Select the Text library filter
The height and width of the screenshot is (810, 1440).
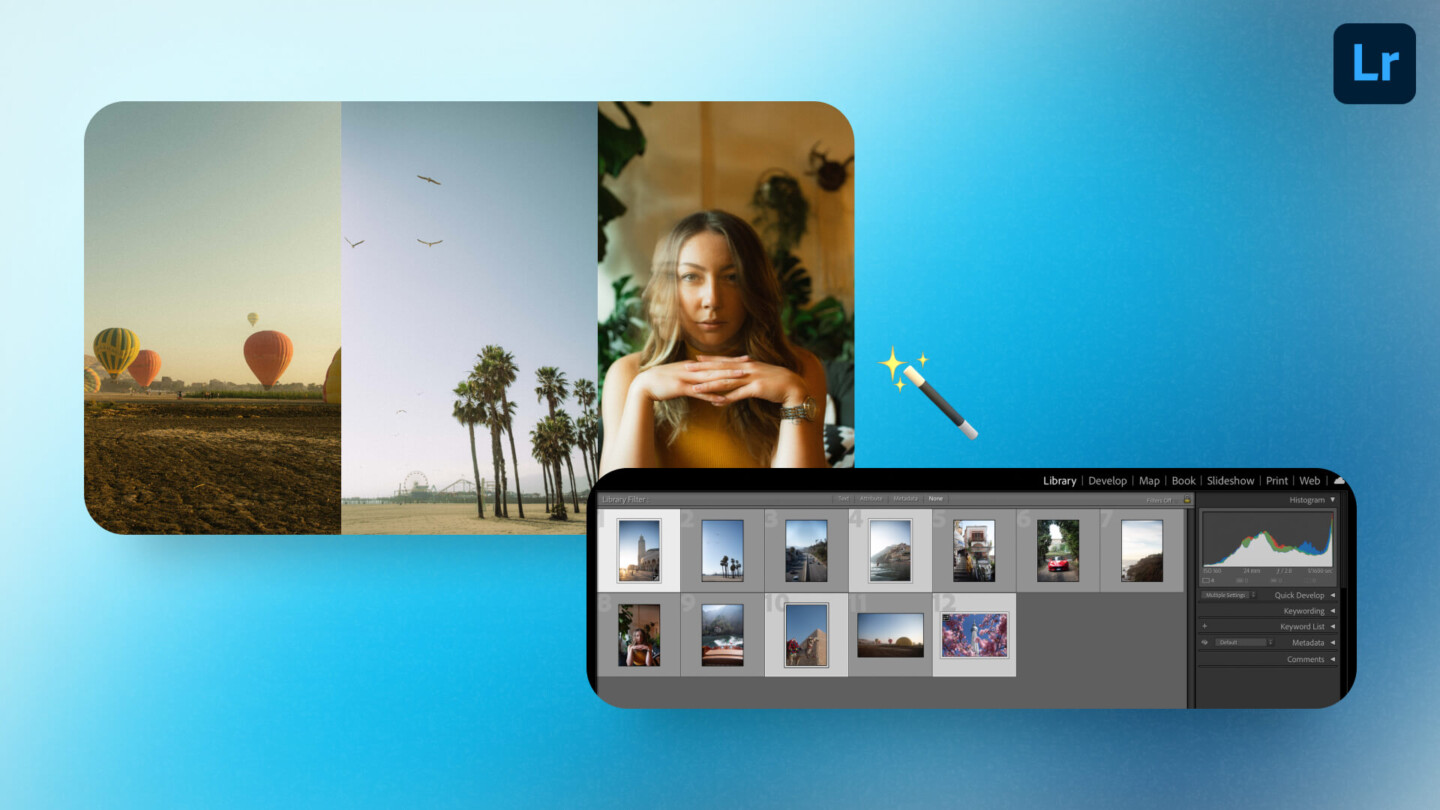(843, 498)
